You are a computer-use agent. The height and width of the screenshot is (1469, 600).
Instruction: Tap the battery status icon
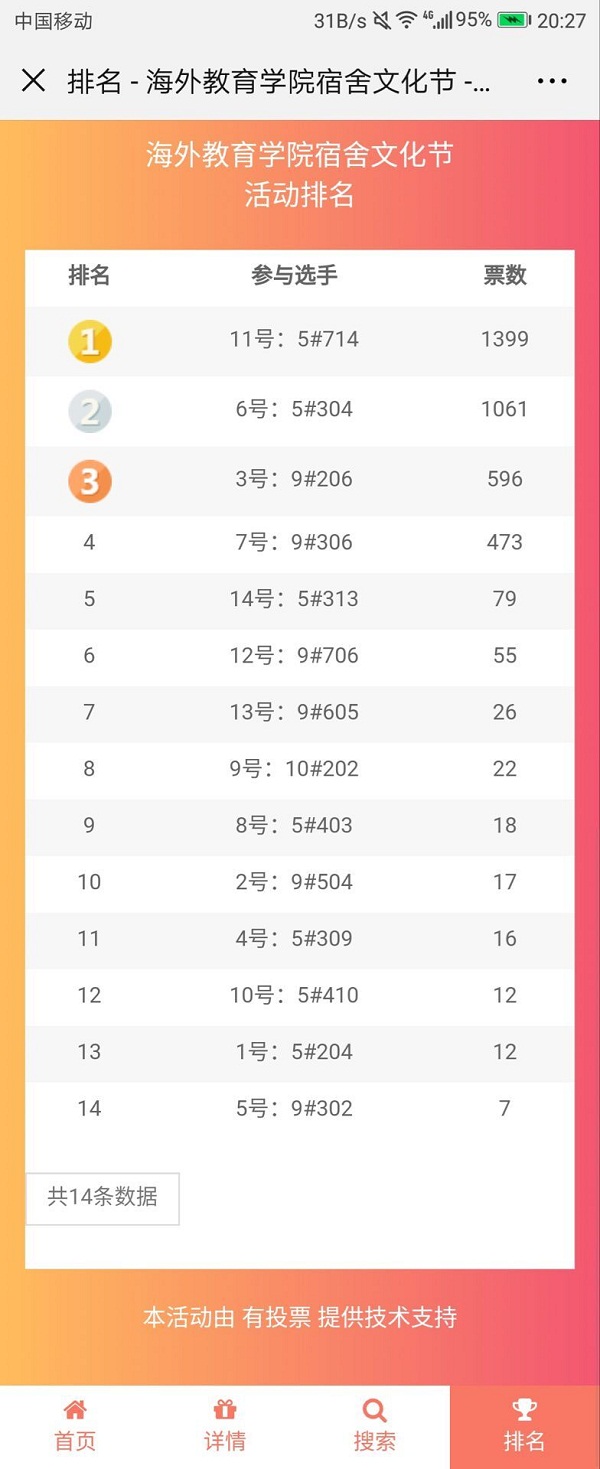(513, 20)
